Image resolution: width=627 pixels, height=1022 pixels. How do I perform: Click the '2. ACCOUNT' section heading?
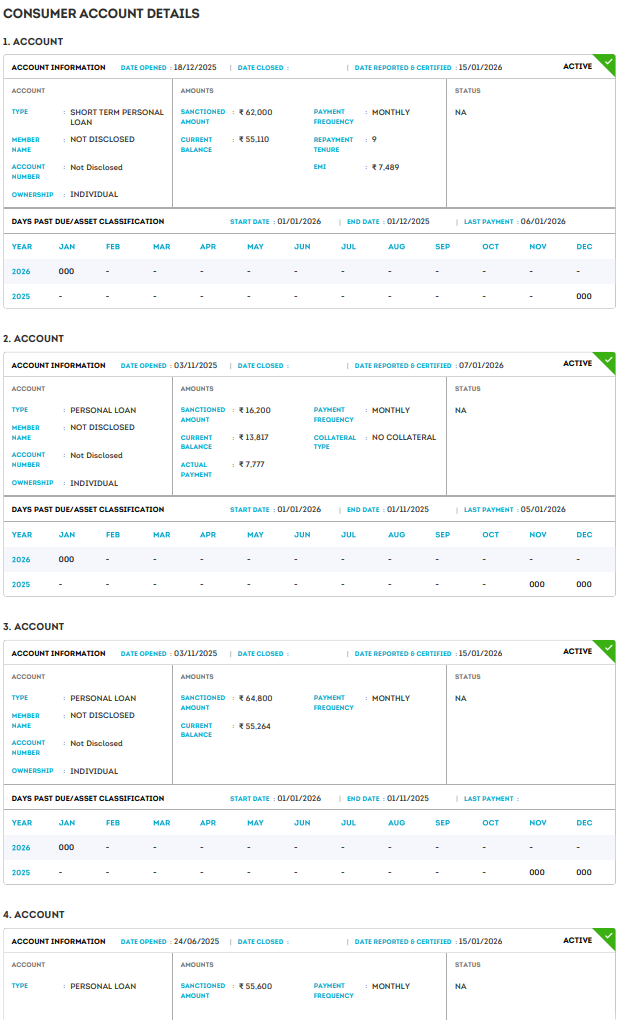[34, 339]
